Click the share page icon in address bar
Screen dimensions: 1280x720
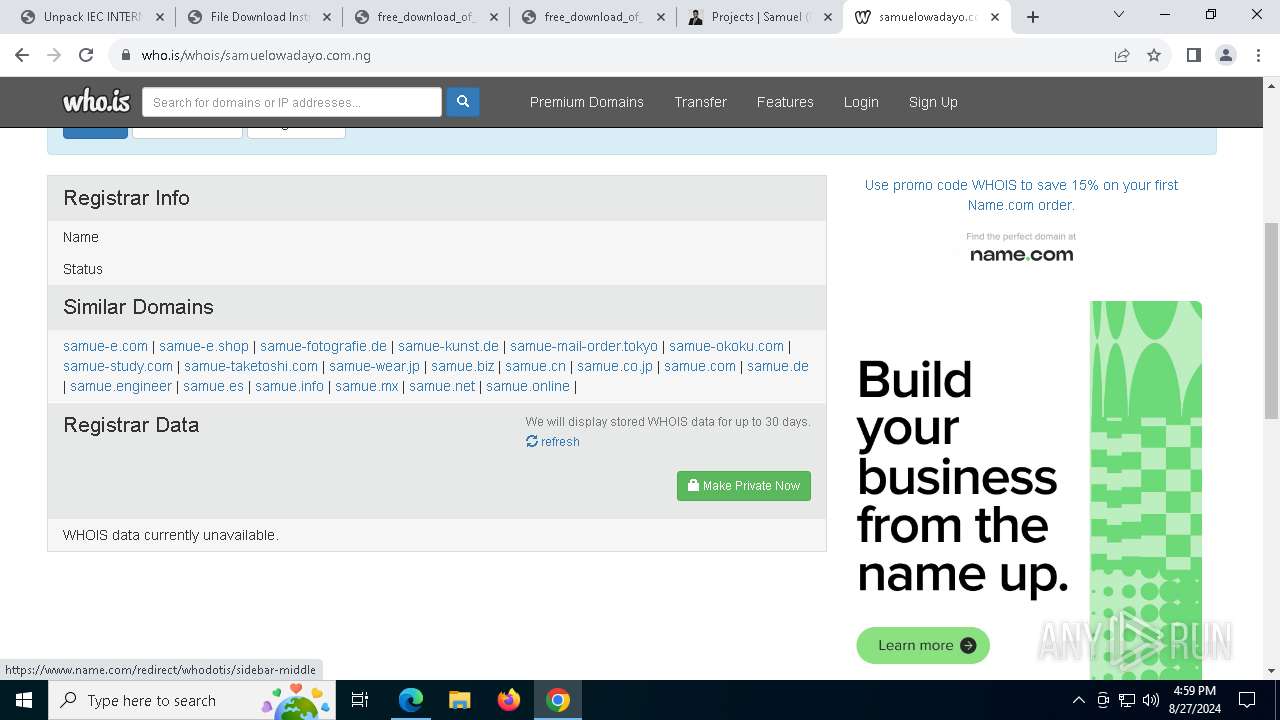click(x=1122, y=55)
